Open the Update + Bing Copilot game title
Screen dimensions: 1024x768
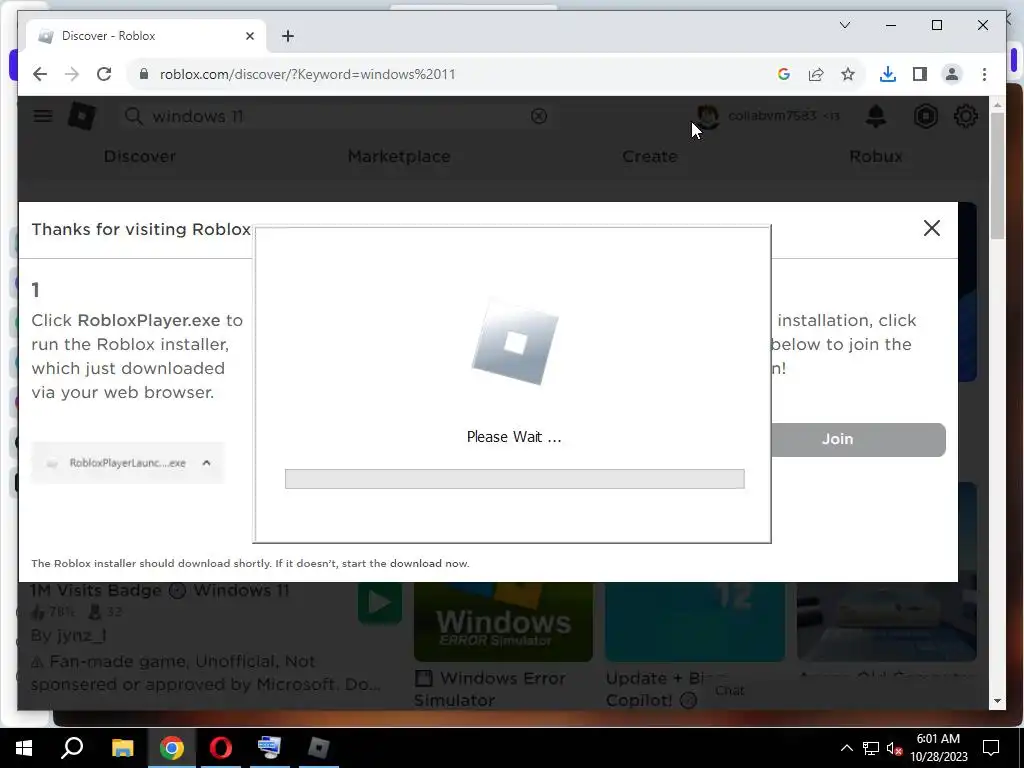(x=666, y=690)
